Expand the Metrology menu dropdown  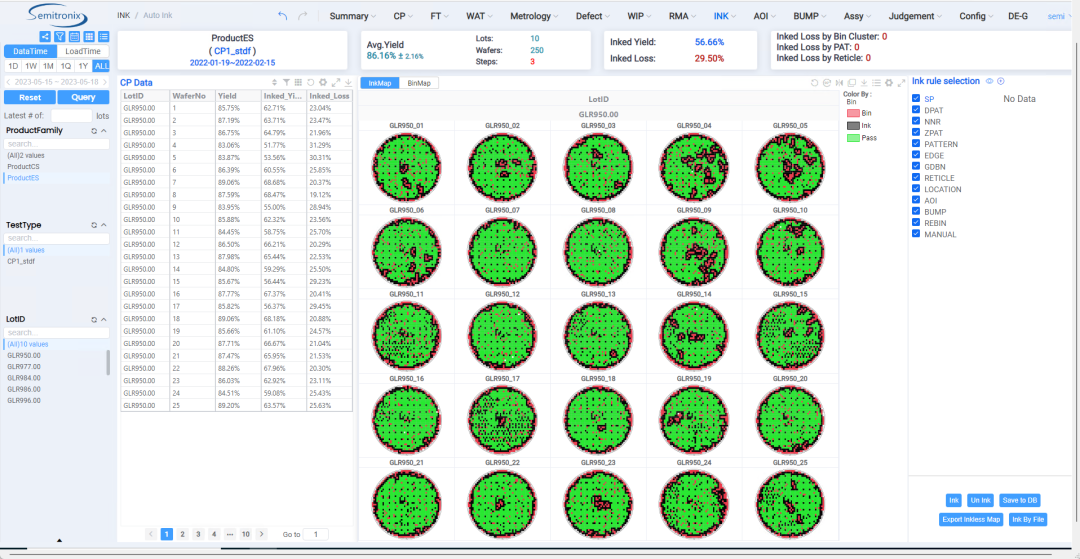[535, 16]
